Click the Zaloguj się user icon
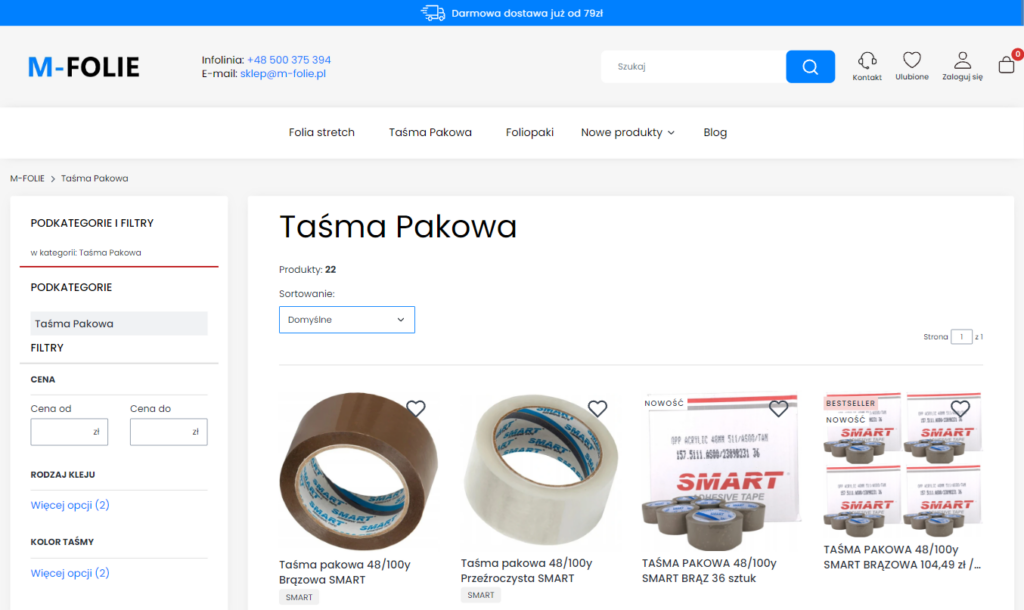The height and width of the screenshot is (610, 1024). pyautogui.click(x=962, y=60)
